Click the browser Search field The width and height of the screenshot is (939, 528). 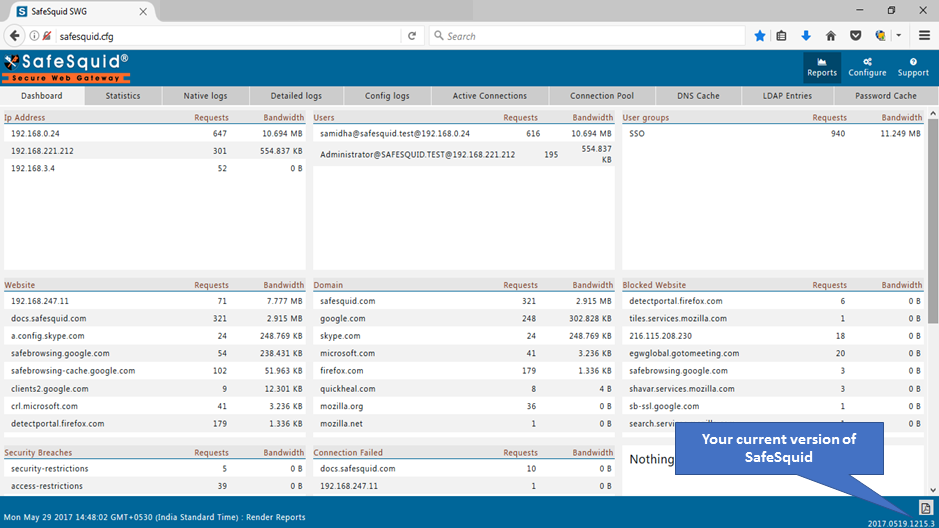pos(587,36)
